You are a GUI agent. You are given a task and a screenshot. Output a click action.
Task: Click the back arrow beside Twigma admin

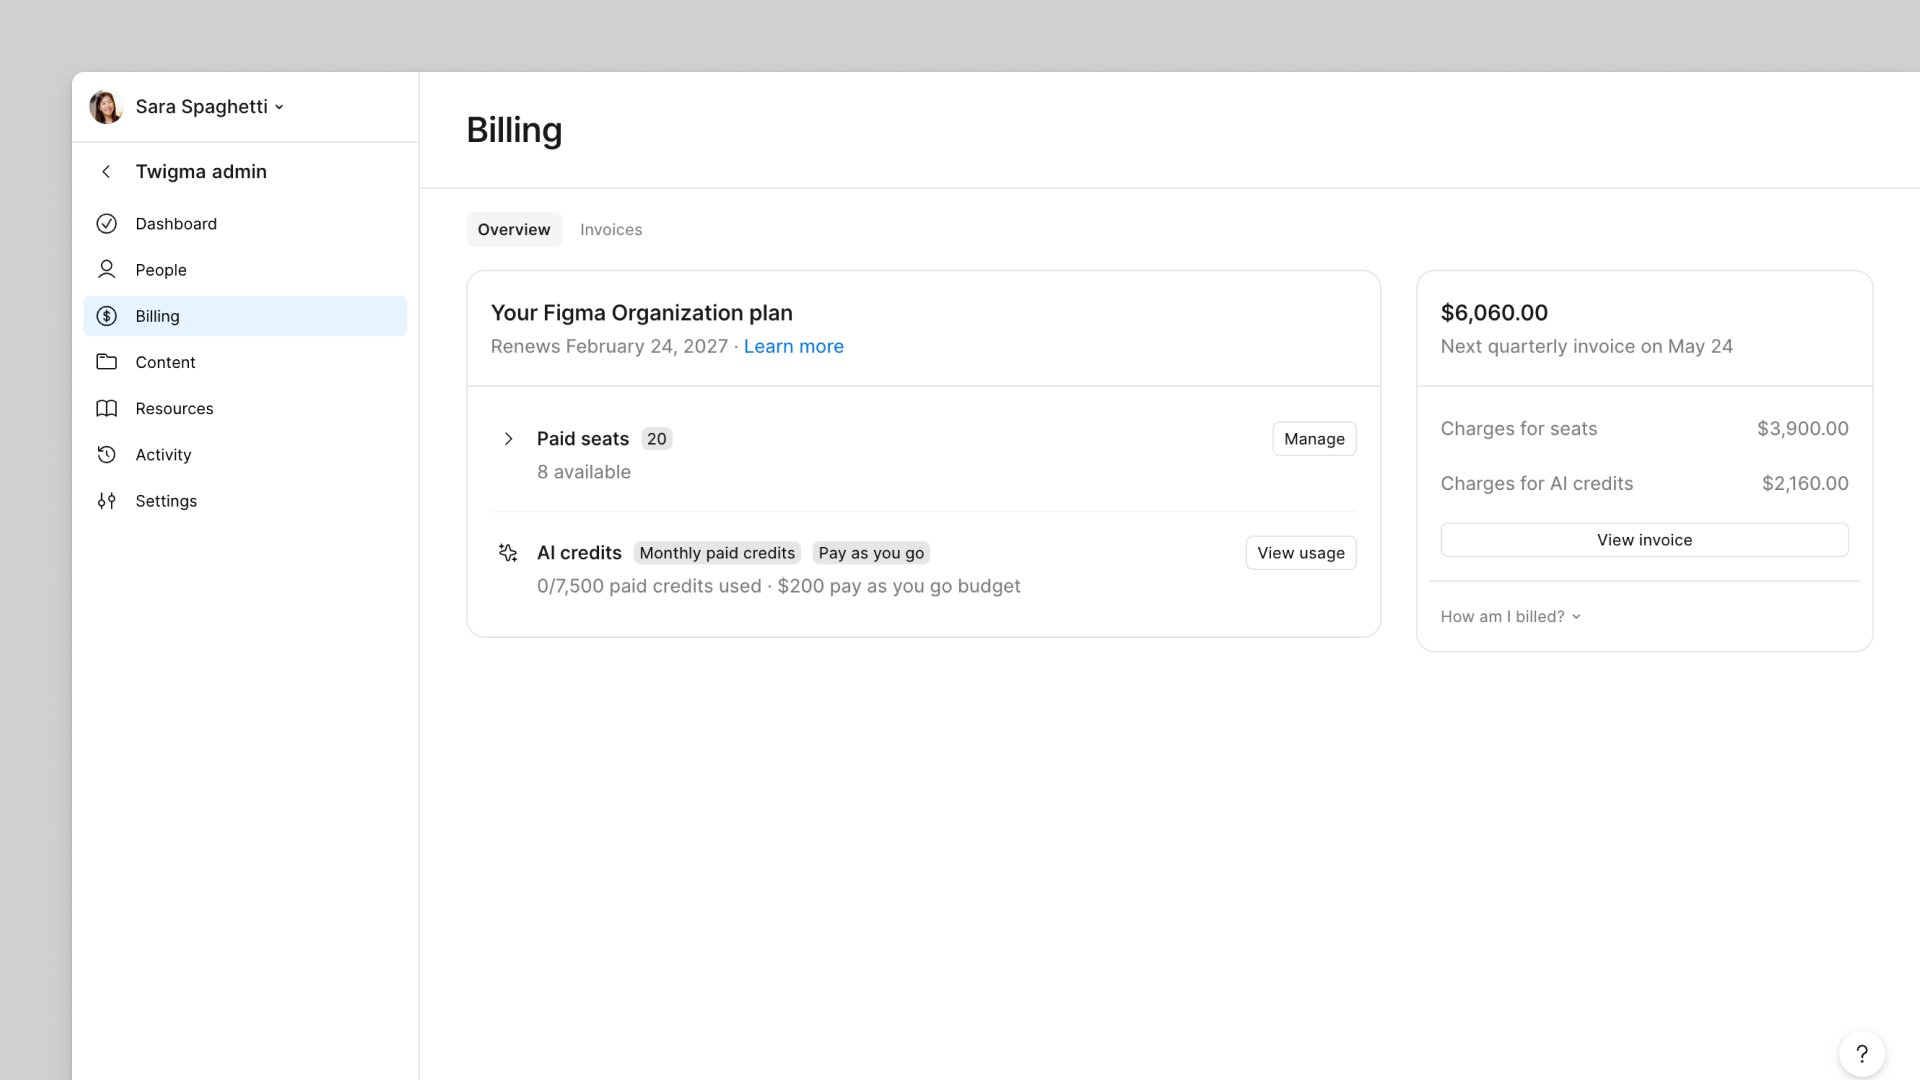point(105,171)
